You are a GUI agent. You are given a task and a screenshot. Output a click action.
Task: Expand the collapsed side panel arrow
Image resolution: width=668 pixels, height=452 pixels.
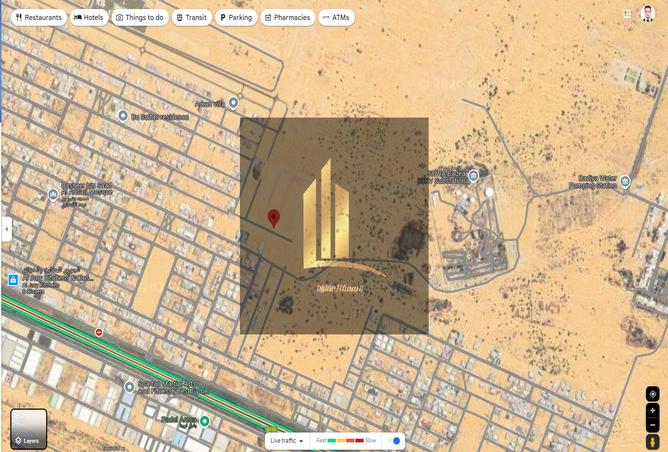coord(6,229)
